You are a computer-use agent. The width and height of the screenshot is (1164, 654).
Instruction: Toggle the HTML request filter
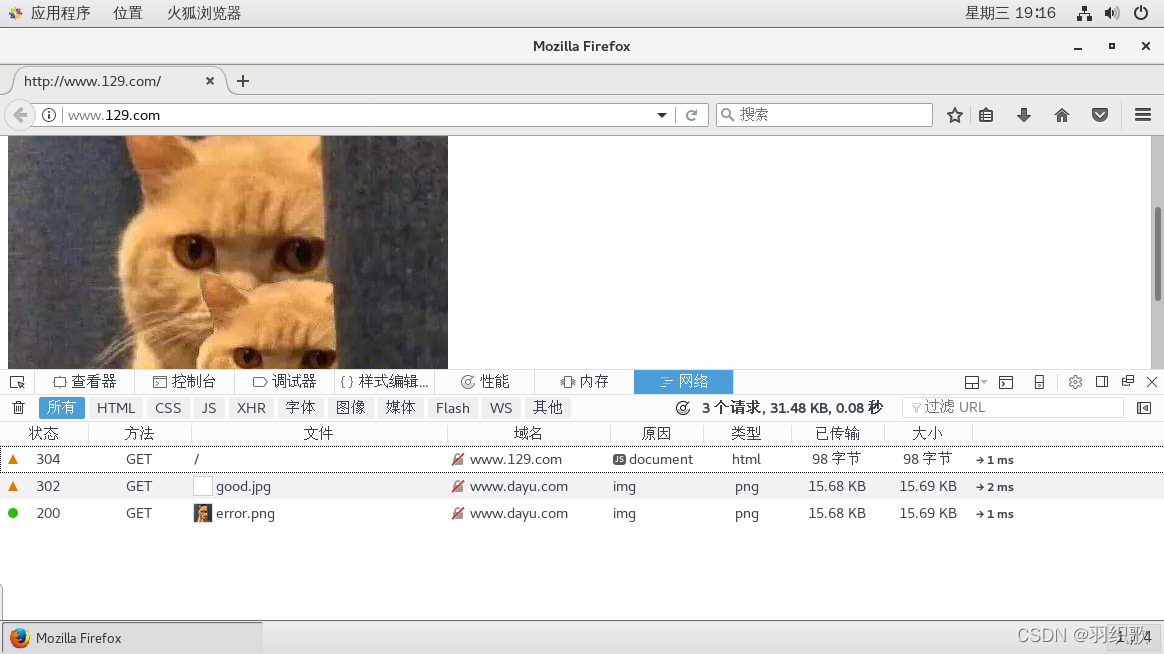pyautogui.click(x=116, y=408)
